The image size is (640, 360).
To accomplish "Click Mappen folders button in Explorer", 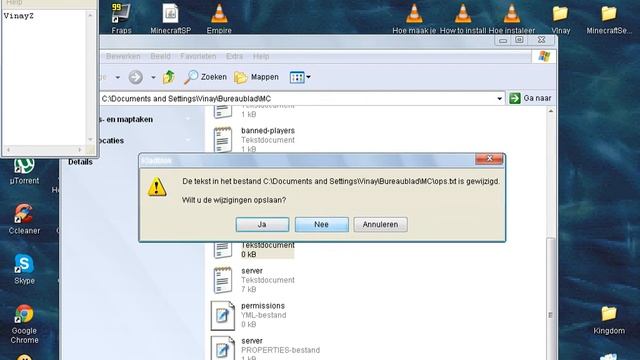I will 256,77.
